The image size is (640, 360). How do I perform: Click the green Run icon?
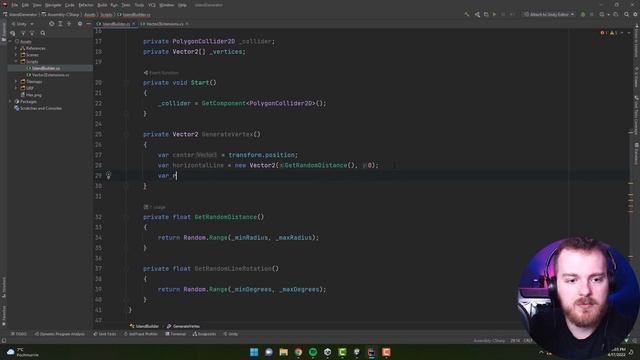point(494,15)
